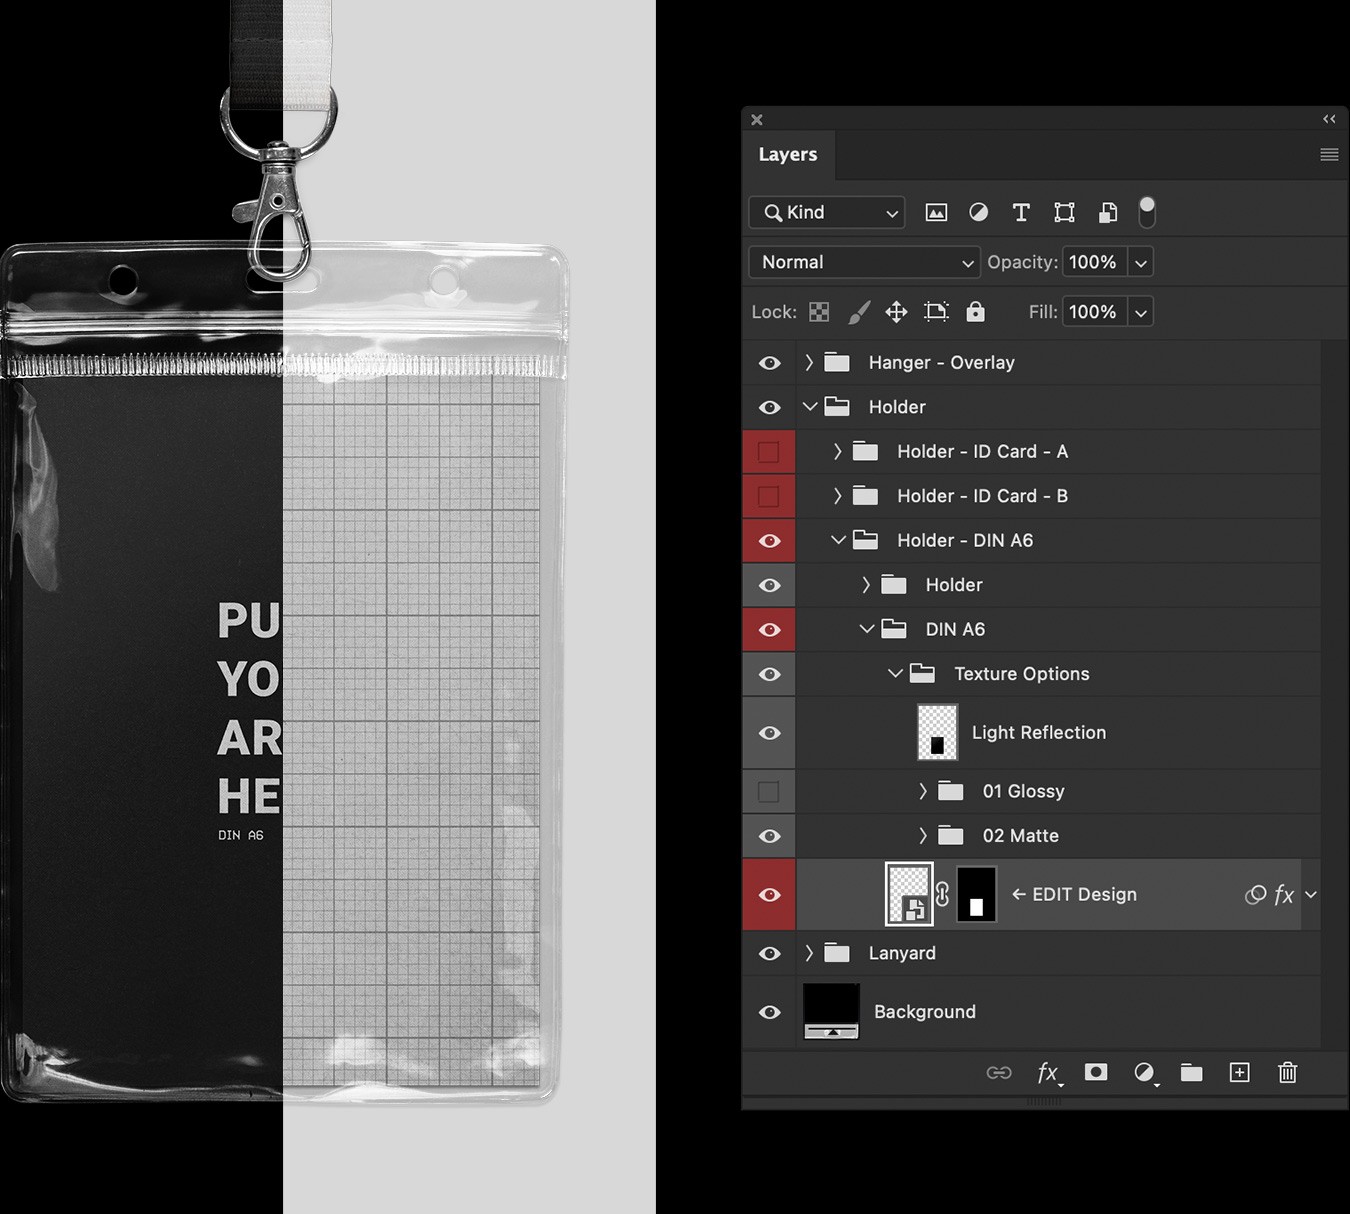Filter layers by adjustment layer type
This screenshot has height=1214, width=1350.
[x=978, y=212]
